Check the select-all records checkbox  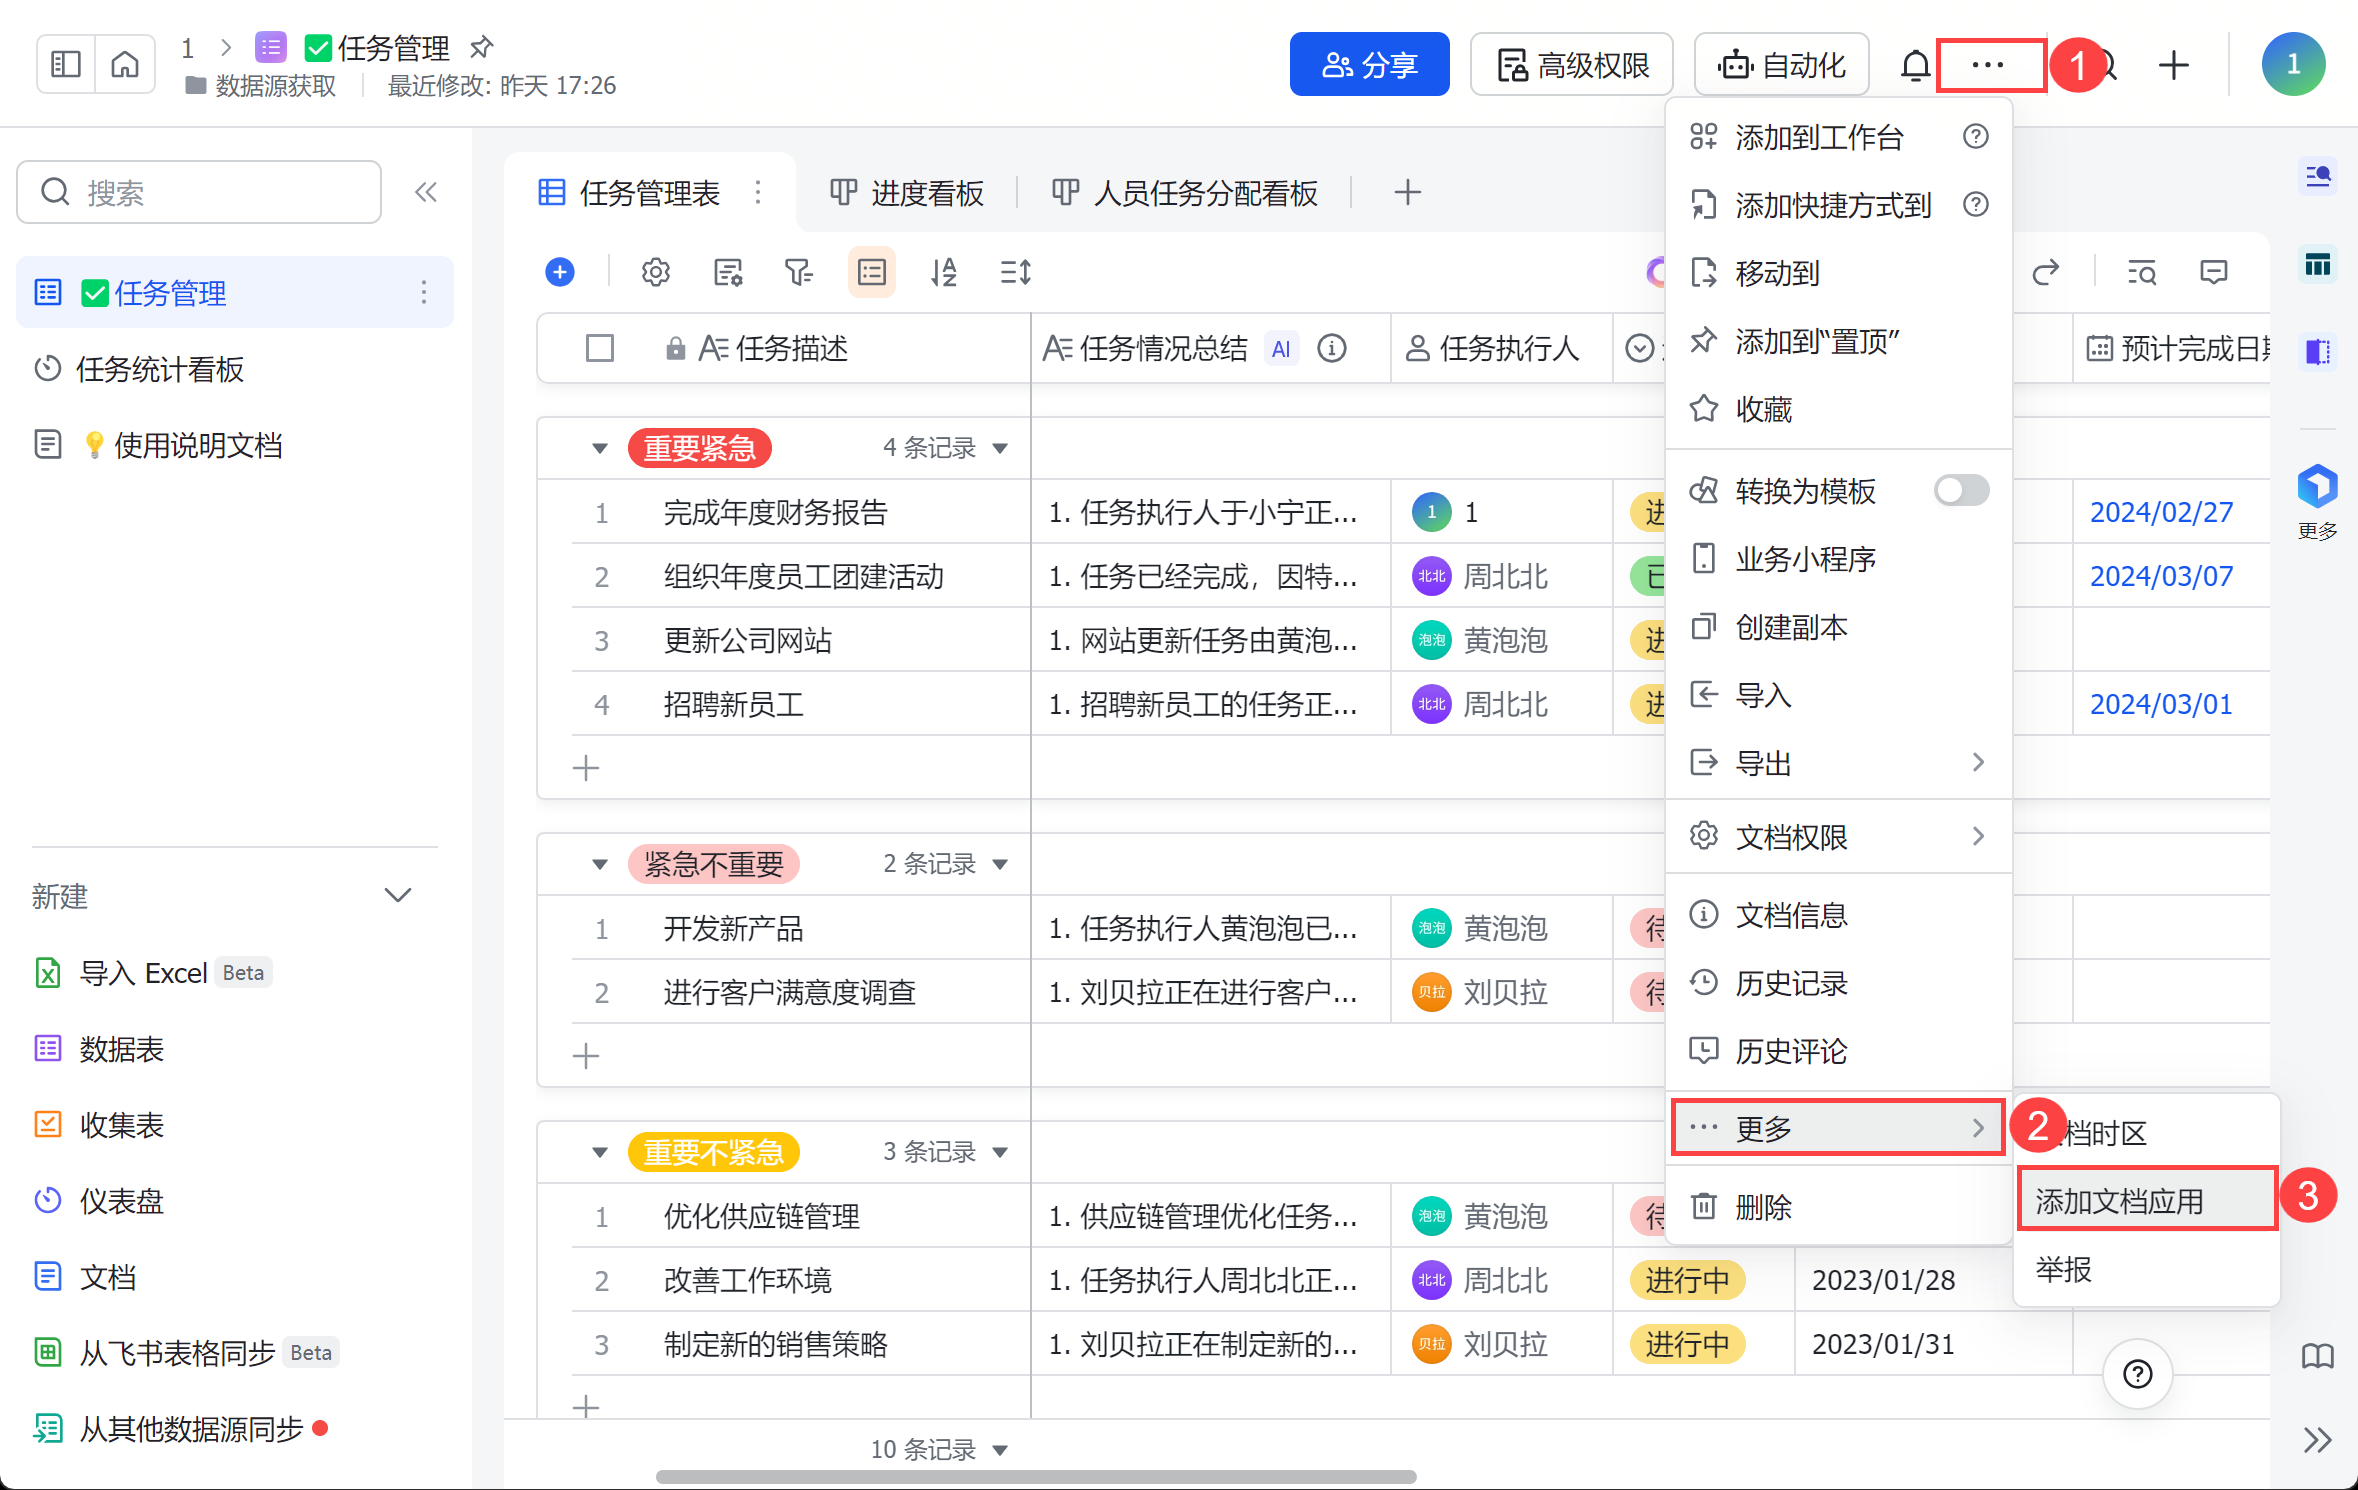click(x=600, y=348)
